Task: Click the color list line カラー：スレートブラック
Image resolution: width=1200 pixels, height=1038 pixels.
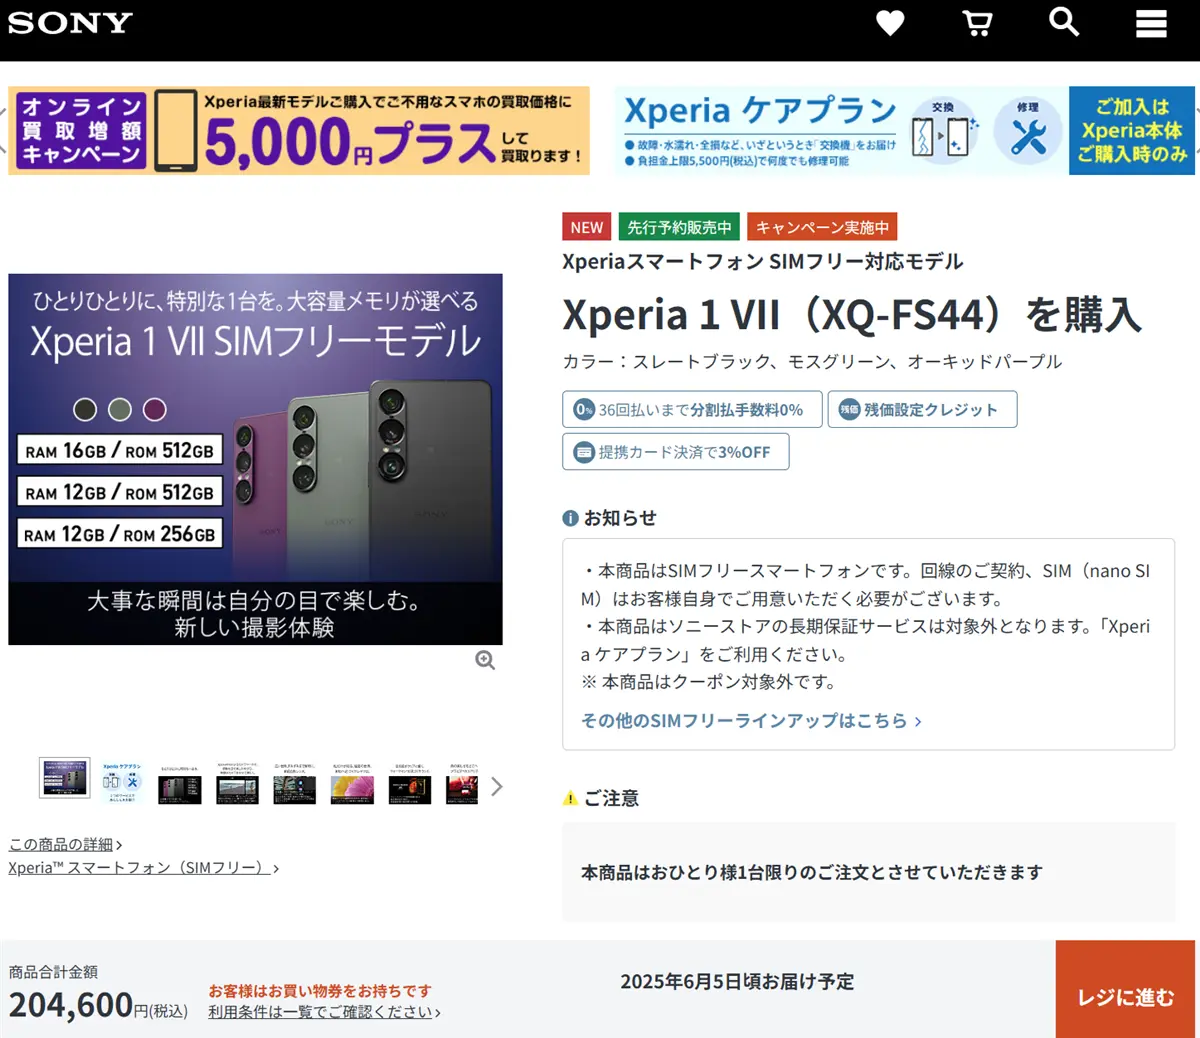Action: click(812, 361)
